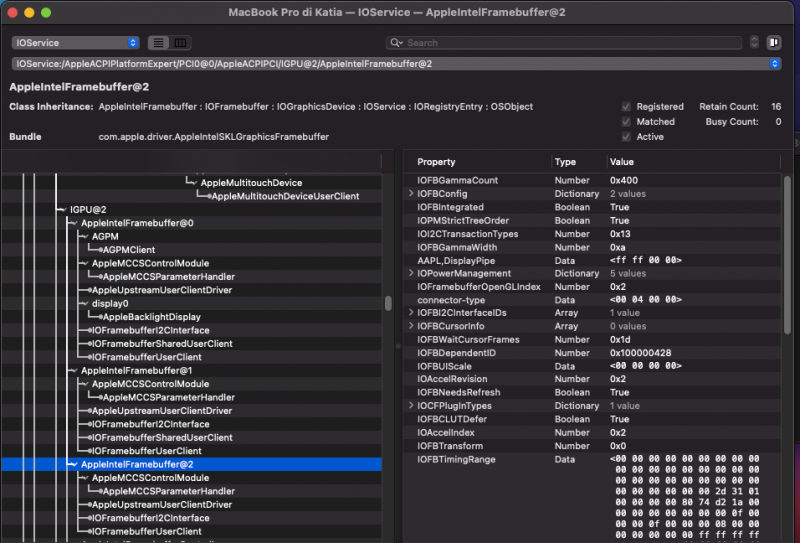Toggle the Matched checkbox
This screenshot has height=543, width=800.
click(x=626, y=122)
